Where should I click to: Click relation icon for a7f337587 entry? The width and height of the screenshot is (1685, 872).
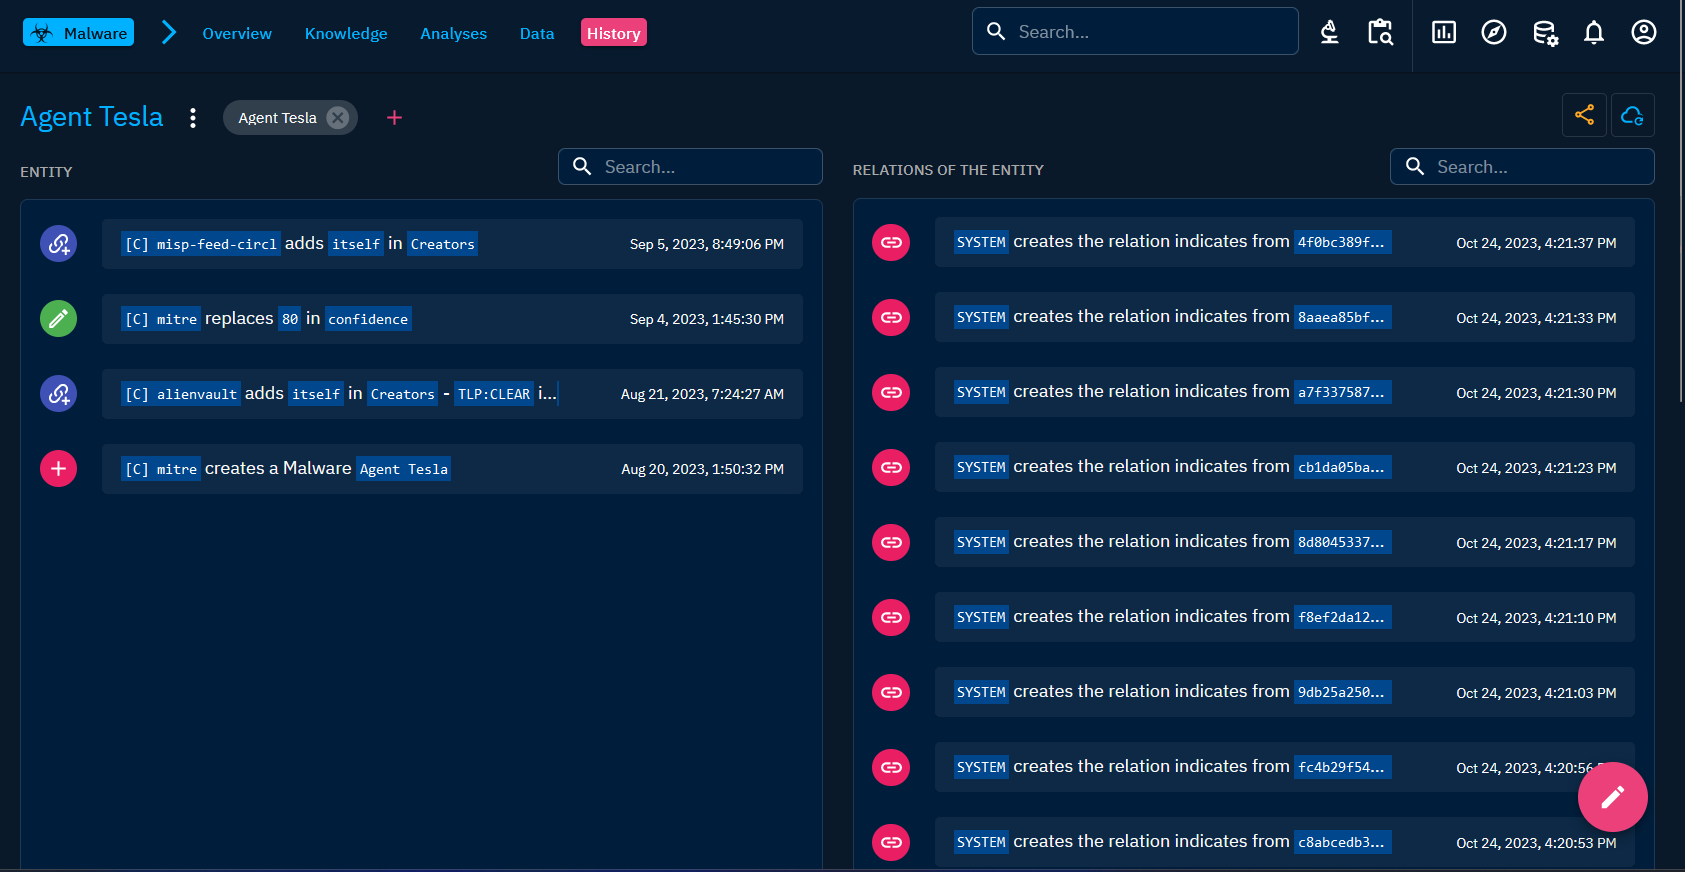(891, 392)
